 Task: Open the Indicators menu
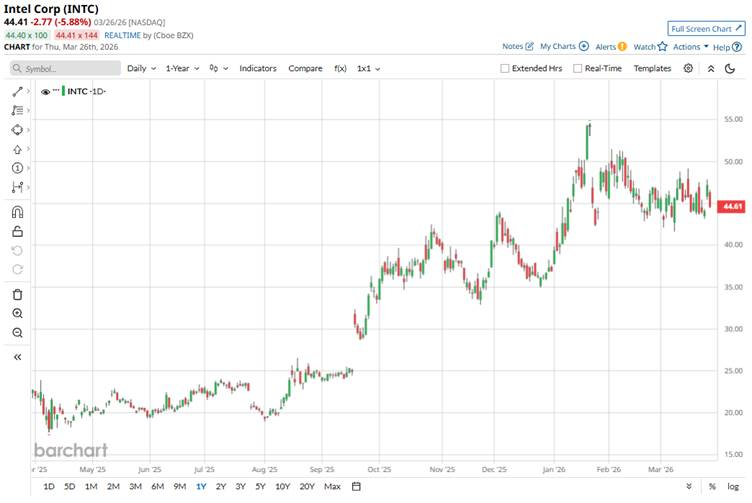pos(257,68)
